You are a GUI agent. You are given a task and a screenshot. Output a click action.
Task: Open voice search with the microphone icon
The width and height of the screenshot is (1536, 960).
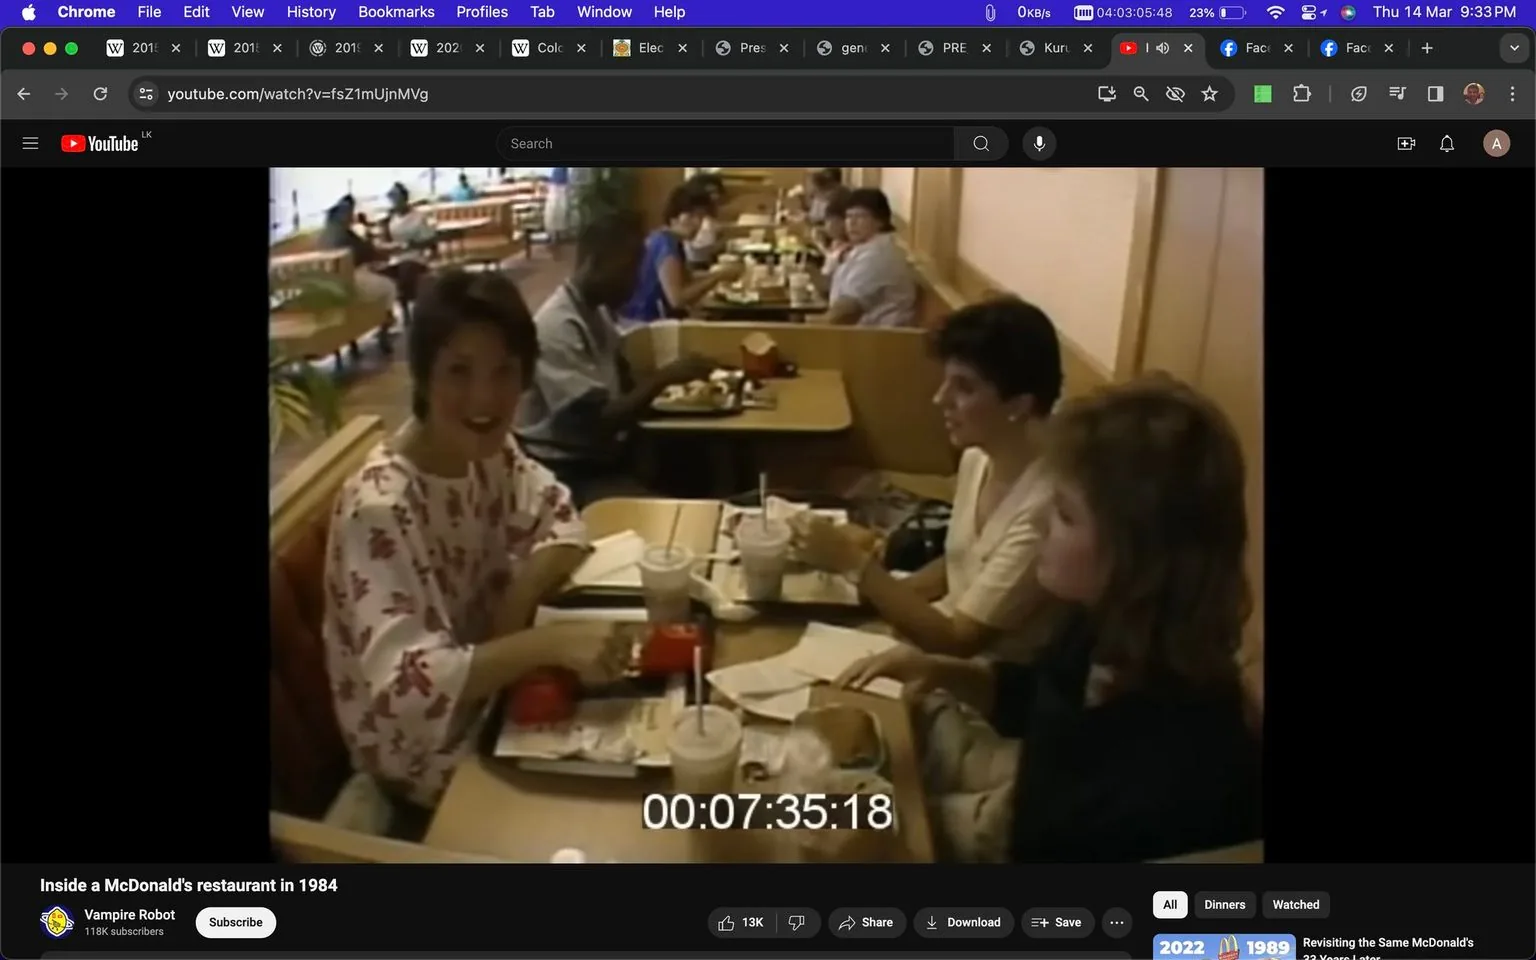1039,143
